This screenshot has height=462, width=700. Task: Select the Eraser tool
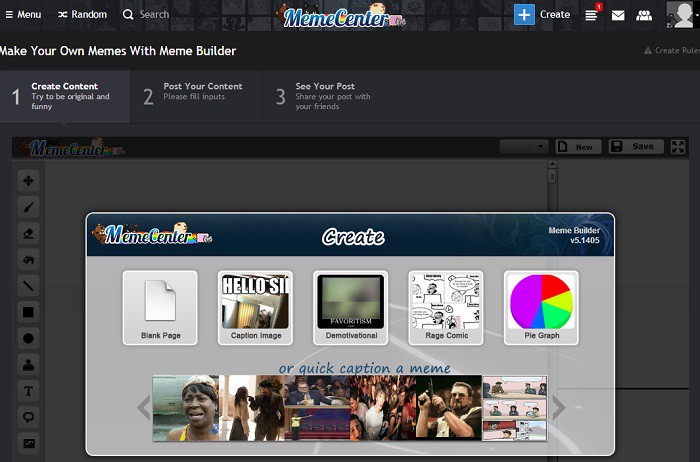tap(28, 233)
